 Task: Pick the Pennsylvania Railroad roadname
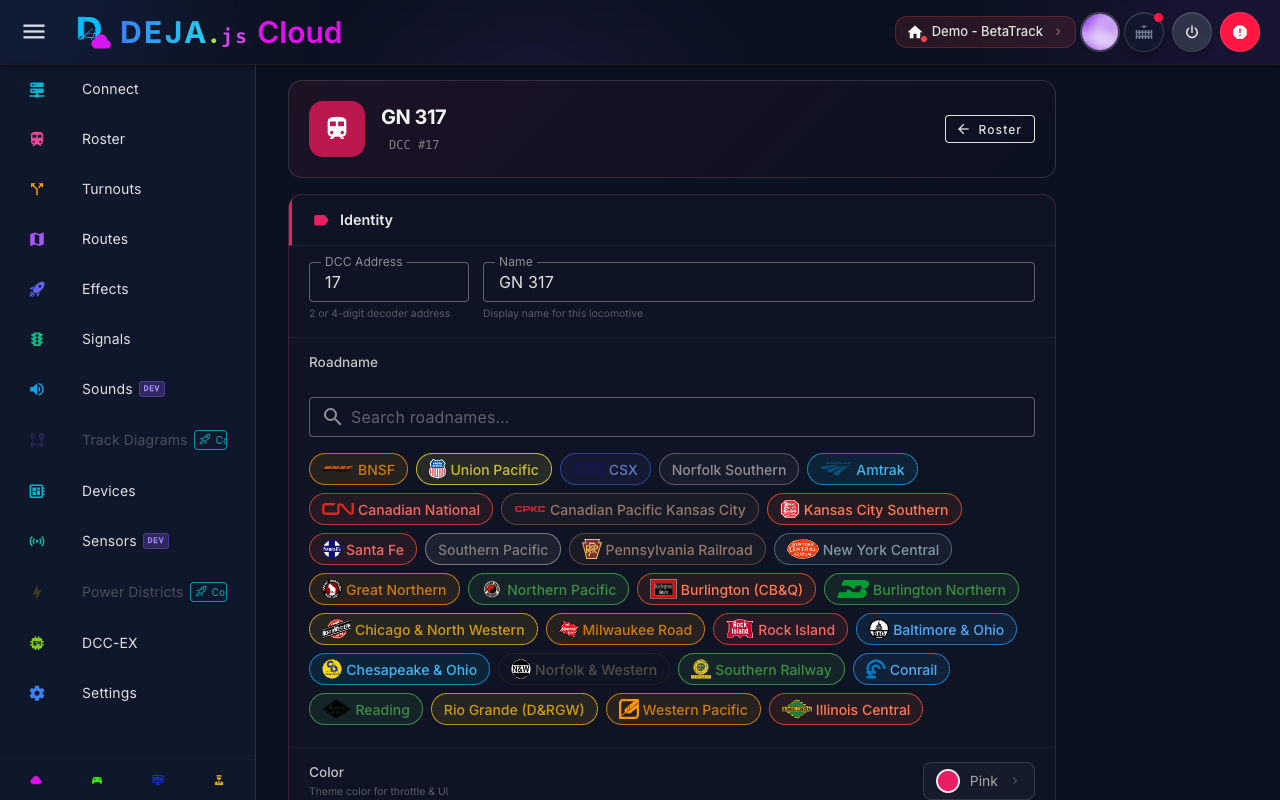click(x=667, y=550)
